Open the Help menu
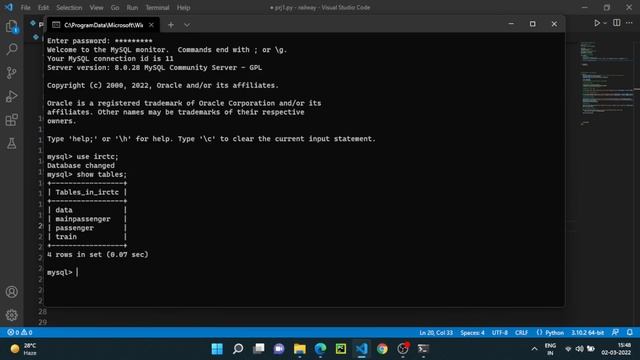The width and height of the screenshot is (640, 360). (x=183, y=7)
